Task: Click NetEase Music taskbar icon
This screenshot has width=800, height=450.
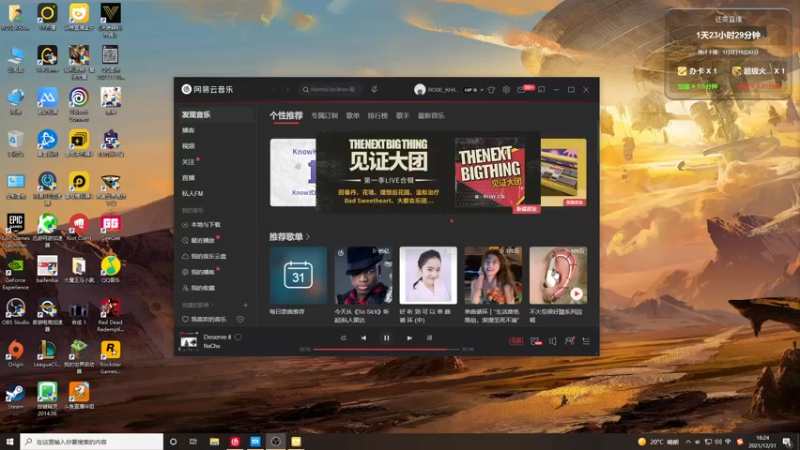Action: [235, 442]
